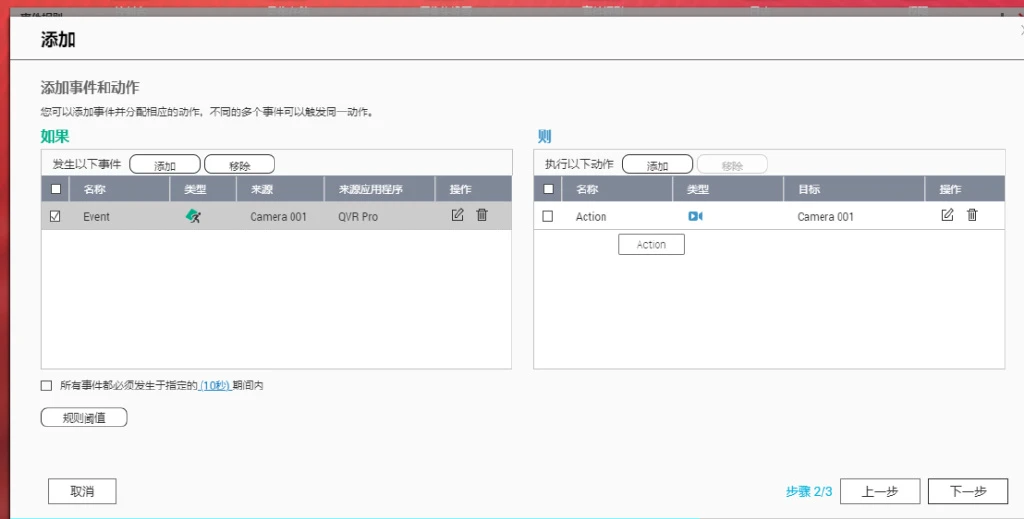
Task: Go back with 上一步 button
Action: click(x=880, y=492)
